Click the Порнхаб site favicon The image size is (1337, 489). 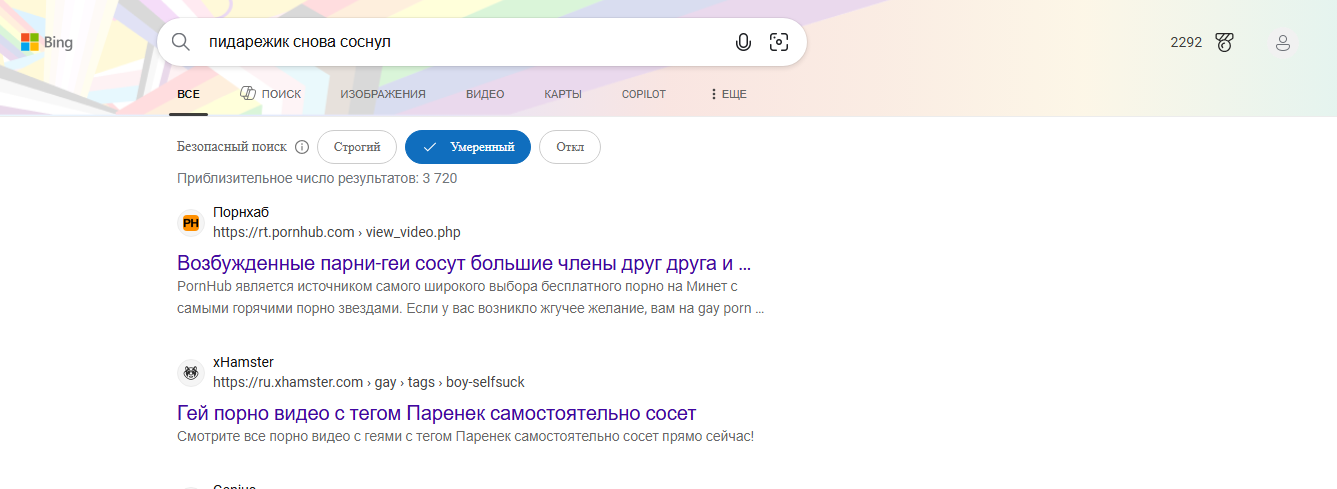191,223
